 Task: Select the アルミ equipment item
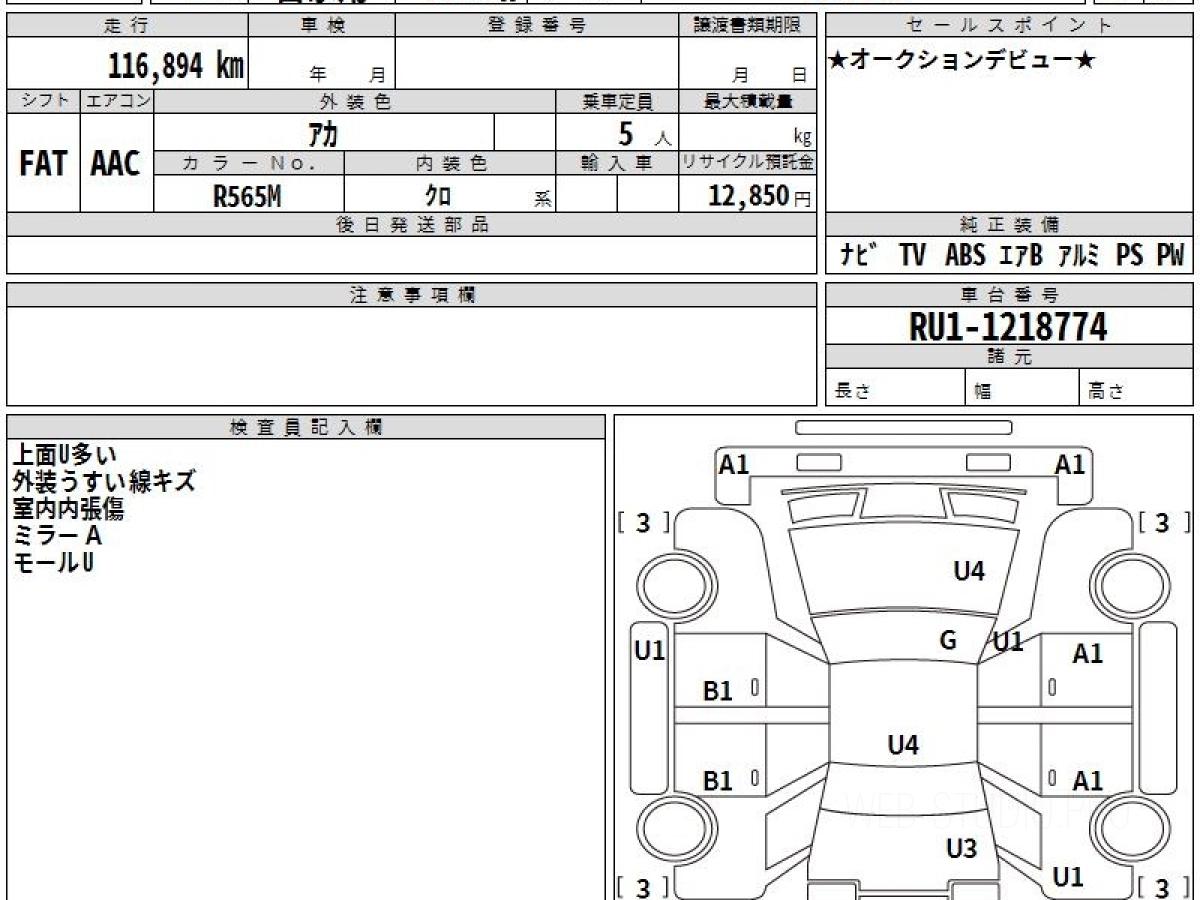point(1080,255)
